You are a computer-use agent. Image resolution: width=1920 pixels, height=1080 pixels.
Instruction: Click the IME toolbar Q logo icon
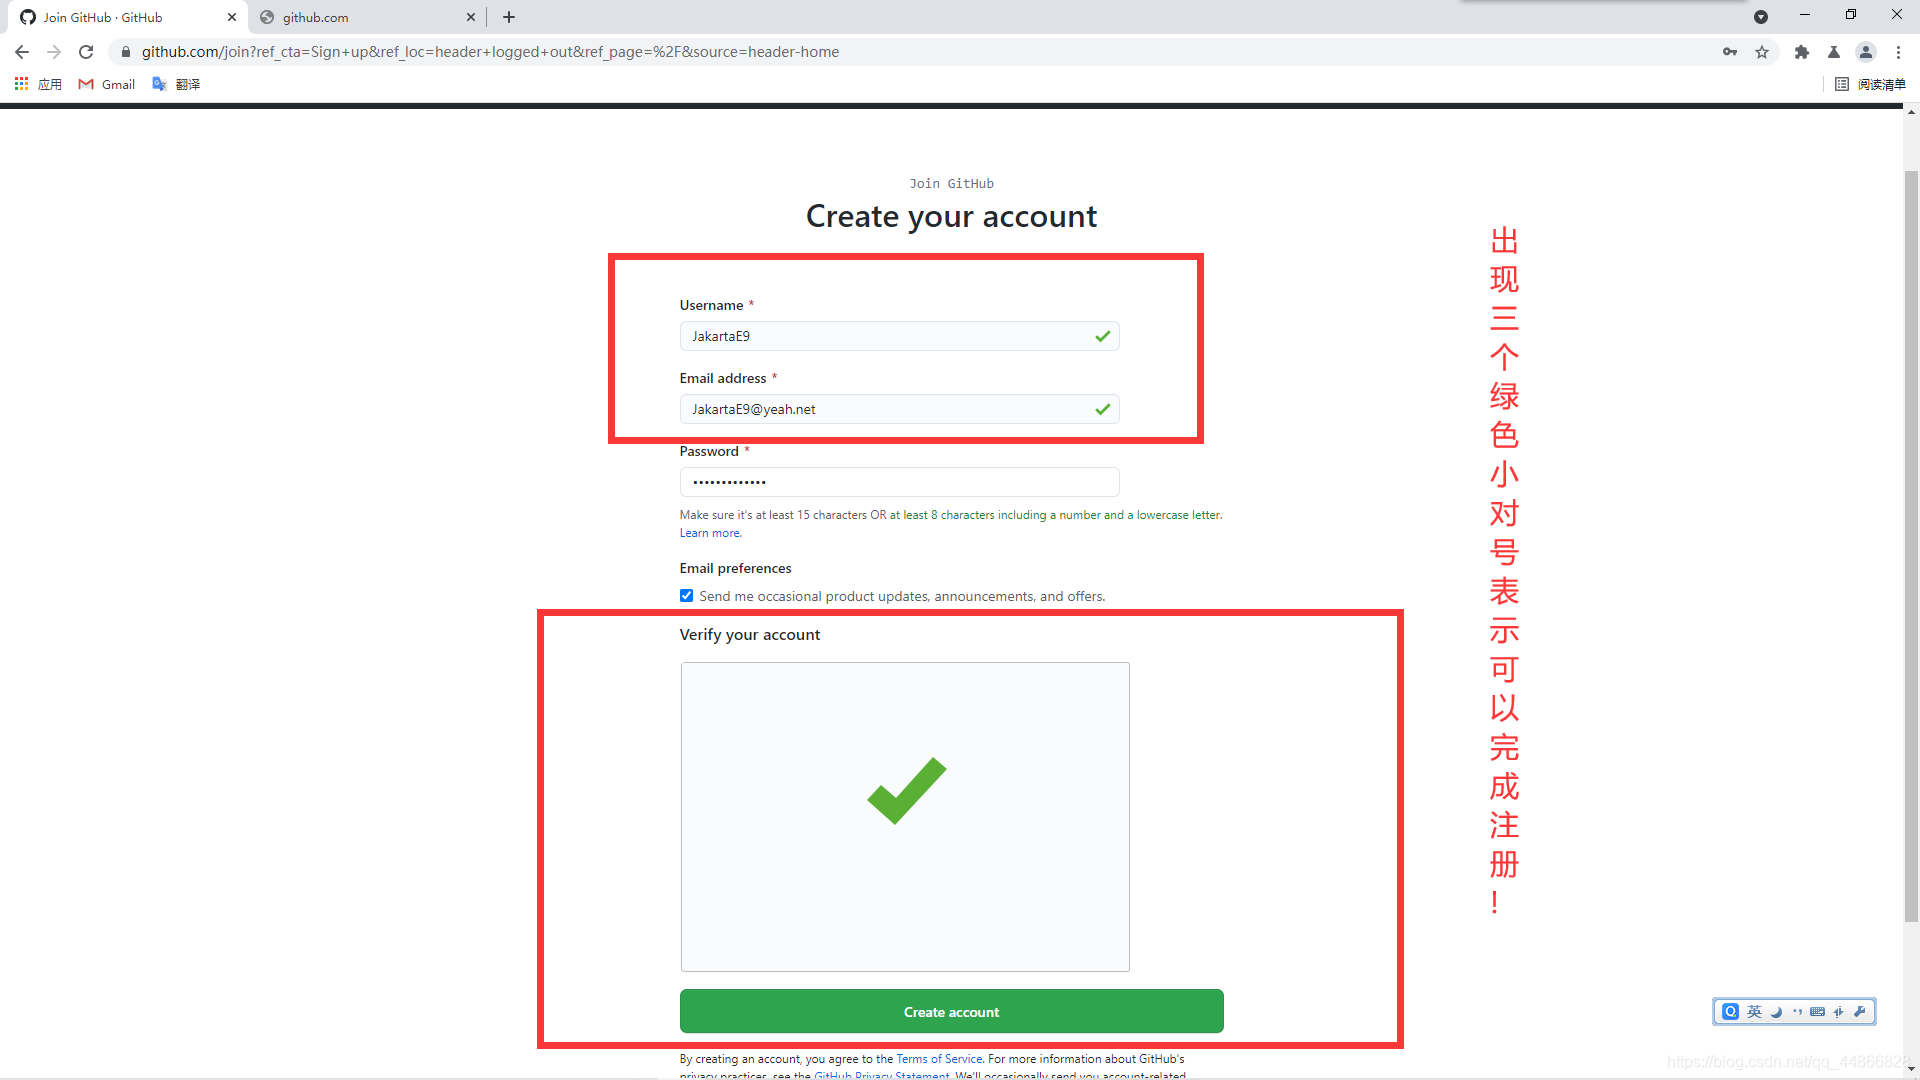1730,1012
